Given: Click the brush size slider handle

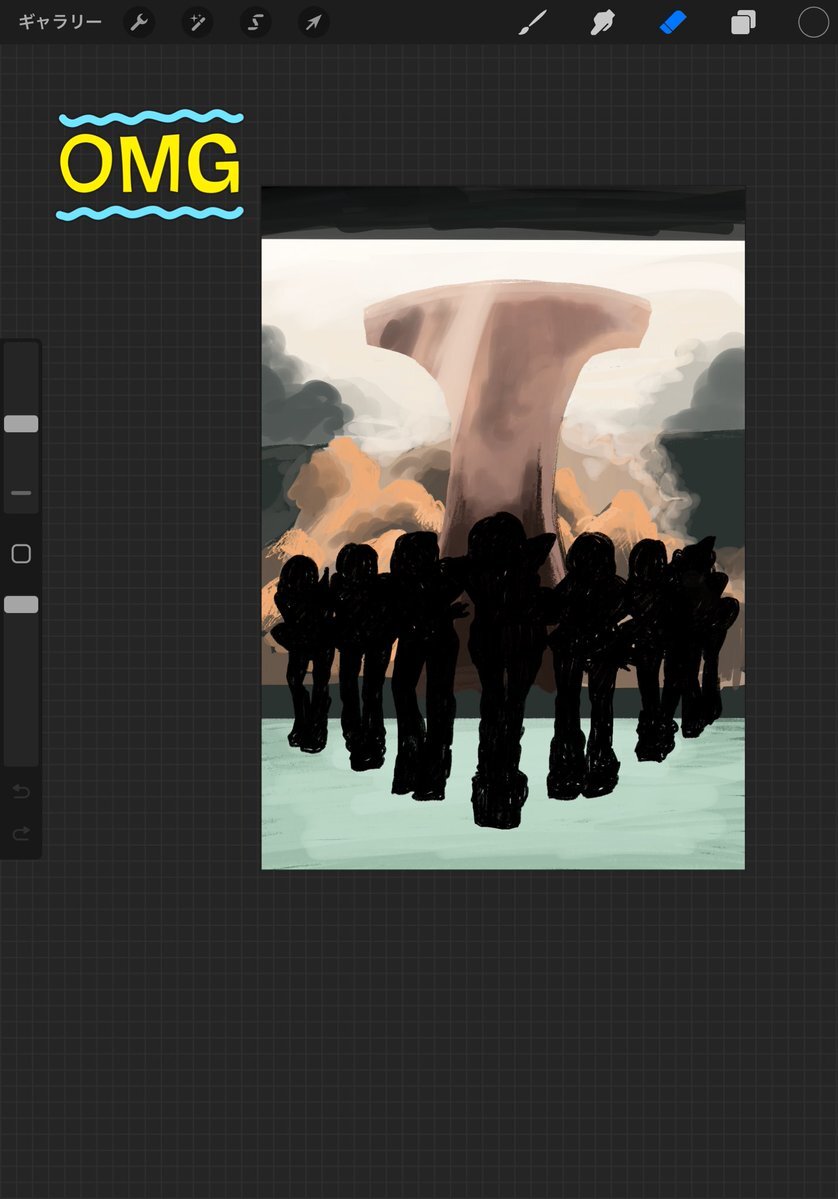Looking at the screenshot, I should 21,424.
